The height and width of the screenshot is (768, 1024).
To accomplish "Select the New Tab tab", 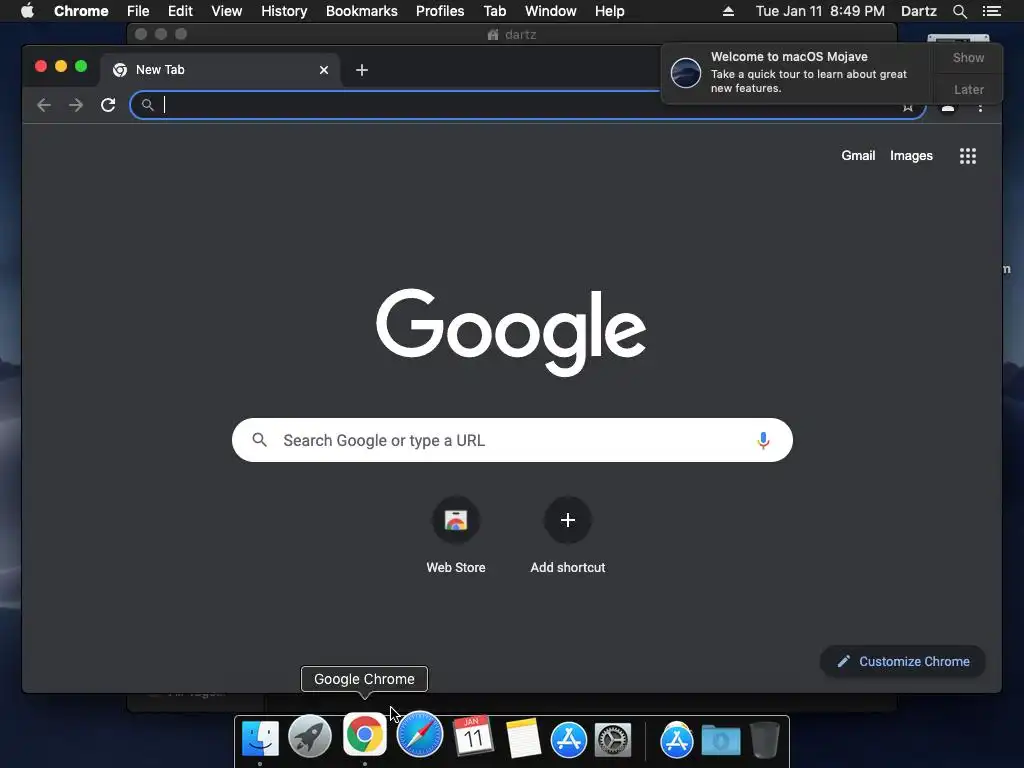I will (x=219, y=70).
